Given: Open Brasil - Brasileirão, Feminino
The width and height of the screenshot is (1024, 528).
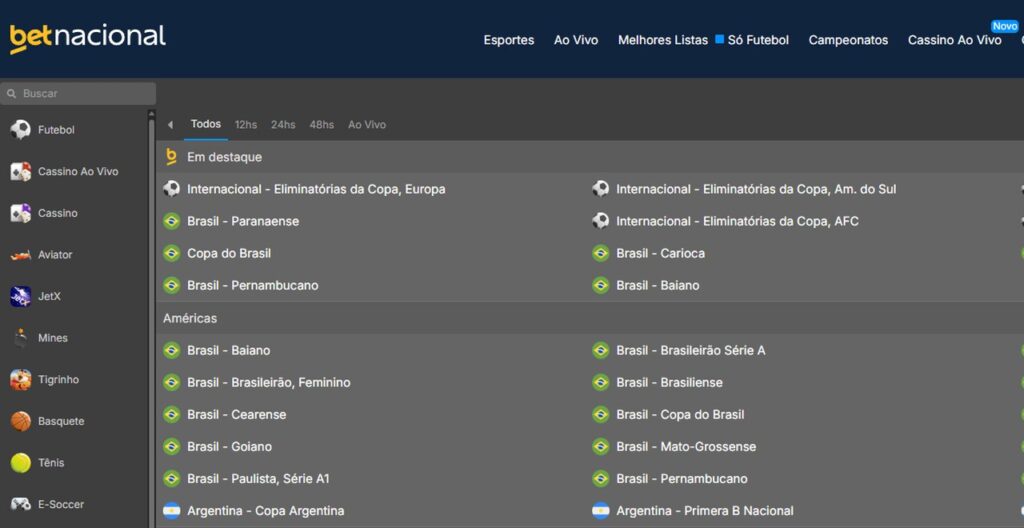Looking at the screenshot, I should pos(269,382).
